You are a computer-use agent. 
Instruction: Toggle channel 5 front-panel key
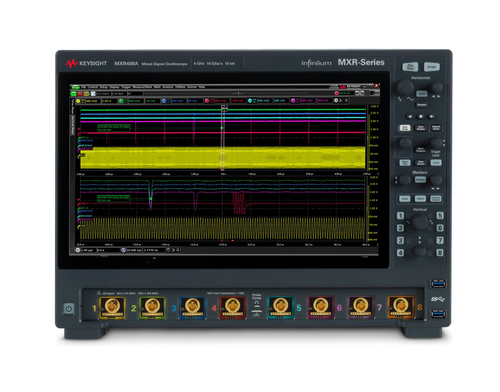[x=440, y=216]
